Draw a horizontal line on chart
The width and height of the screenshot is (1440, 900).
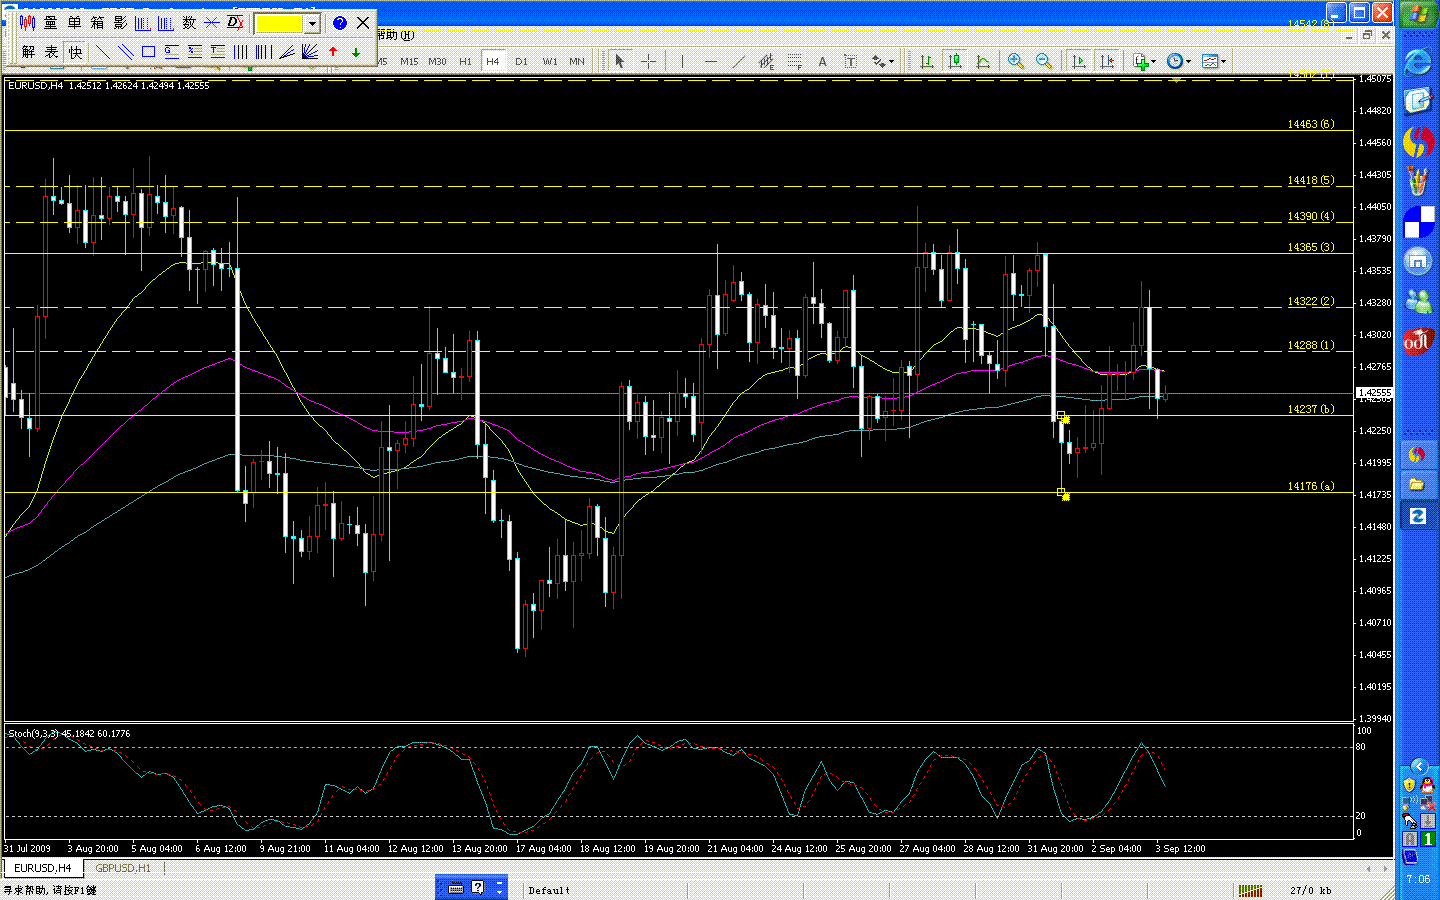[711, 62]
